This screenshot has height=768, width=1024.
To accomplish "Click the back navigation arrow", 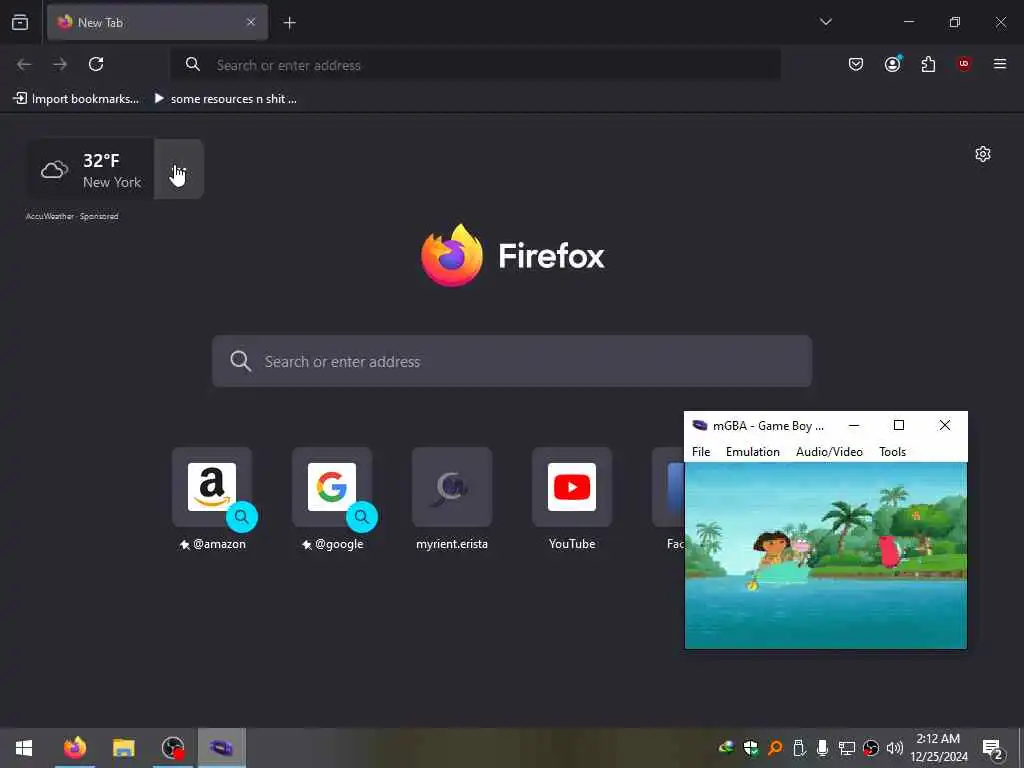I will point(24,64).
